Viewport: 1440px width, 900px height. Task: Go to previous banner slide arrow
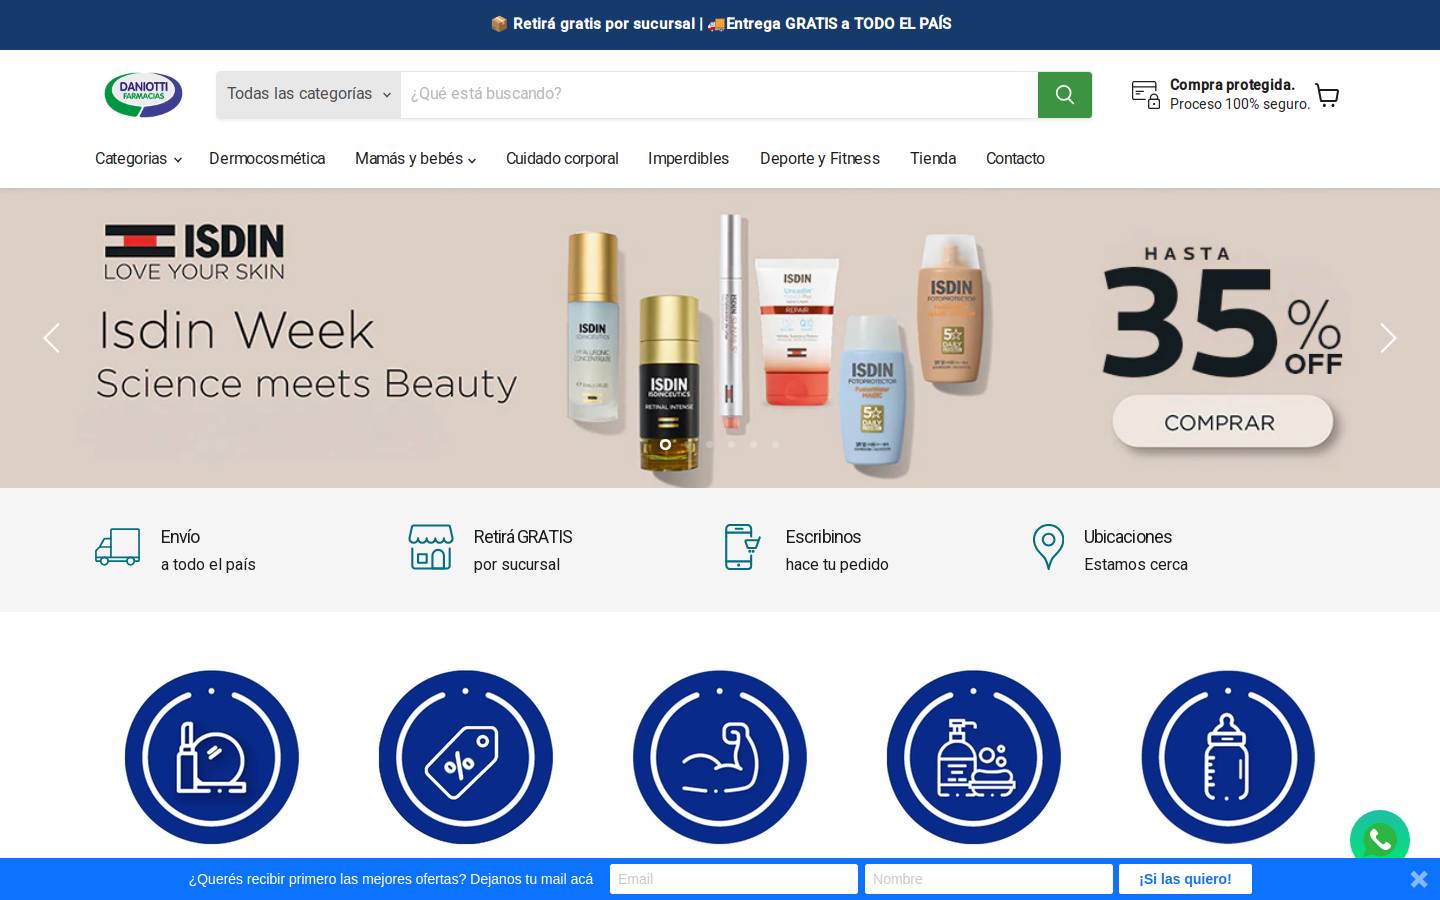pyautogui.click(x=52, y=338)
